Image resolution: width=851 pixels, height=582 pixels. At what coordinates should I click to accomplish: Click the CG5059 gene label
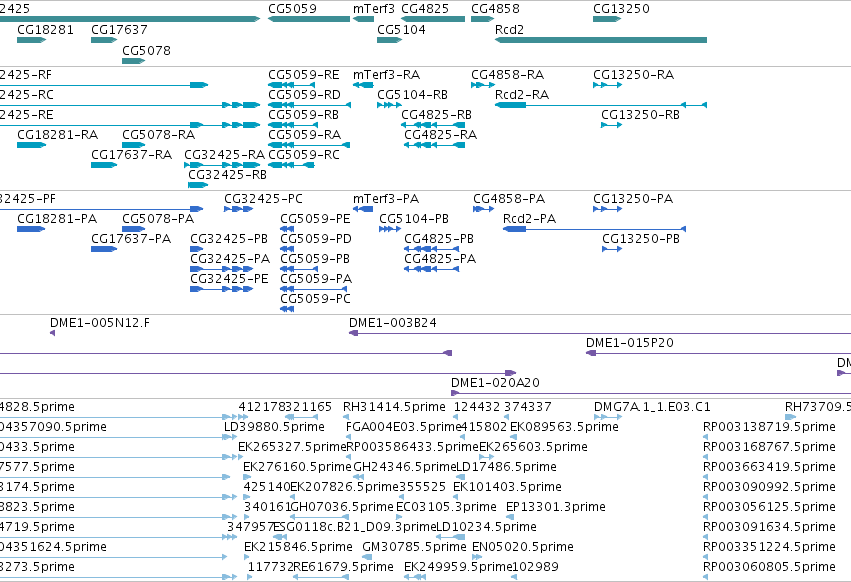point(292,9)
